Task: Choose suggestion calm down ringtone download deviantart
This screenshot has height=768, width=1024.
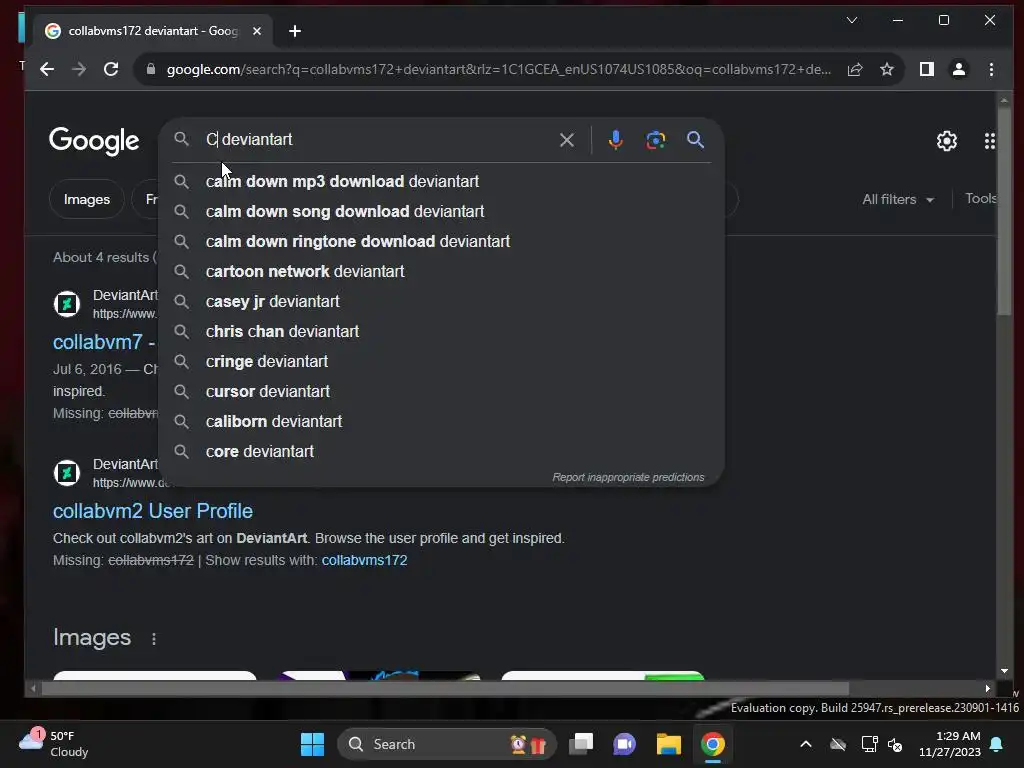Action: pos(441,242)
